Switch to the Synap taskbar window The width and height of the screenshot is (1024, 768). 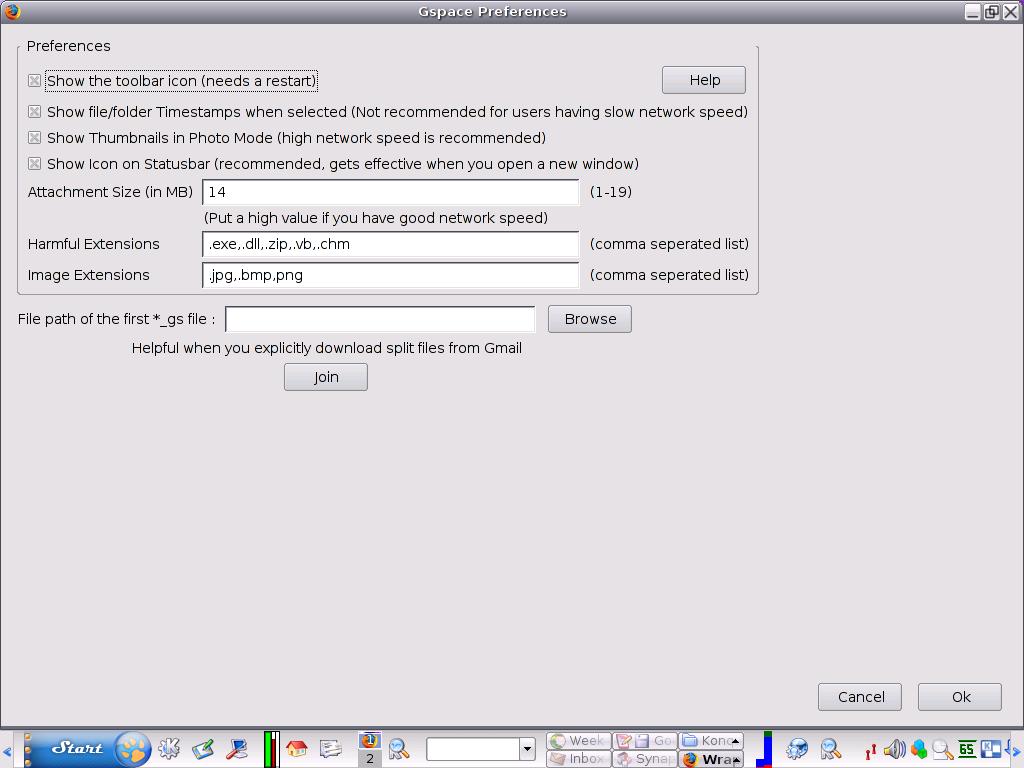point(645,759)
